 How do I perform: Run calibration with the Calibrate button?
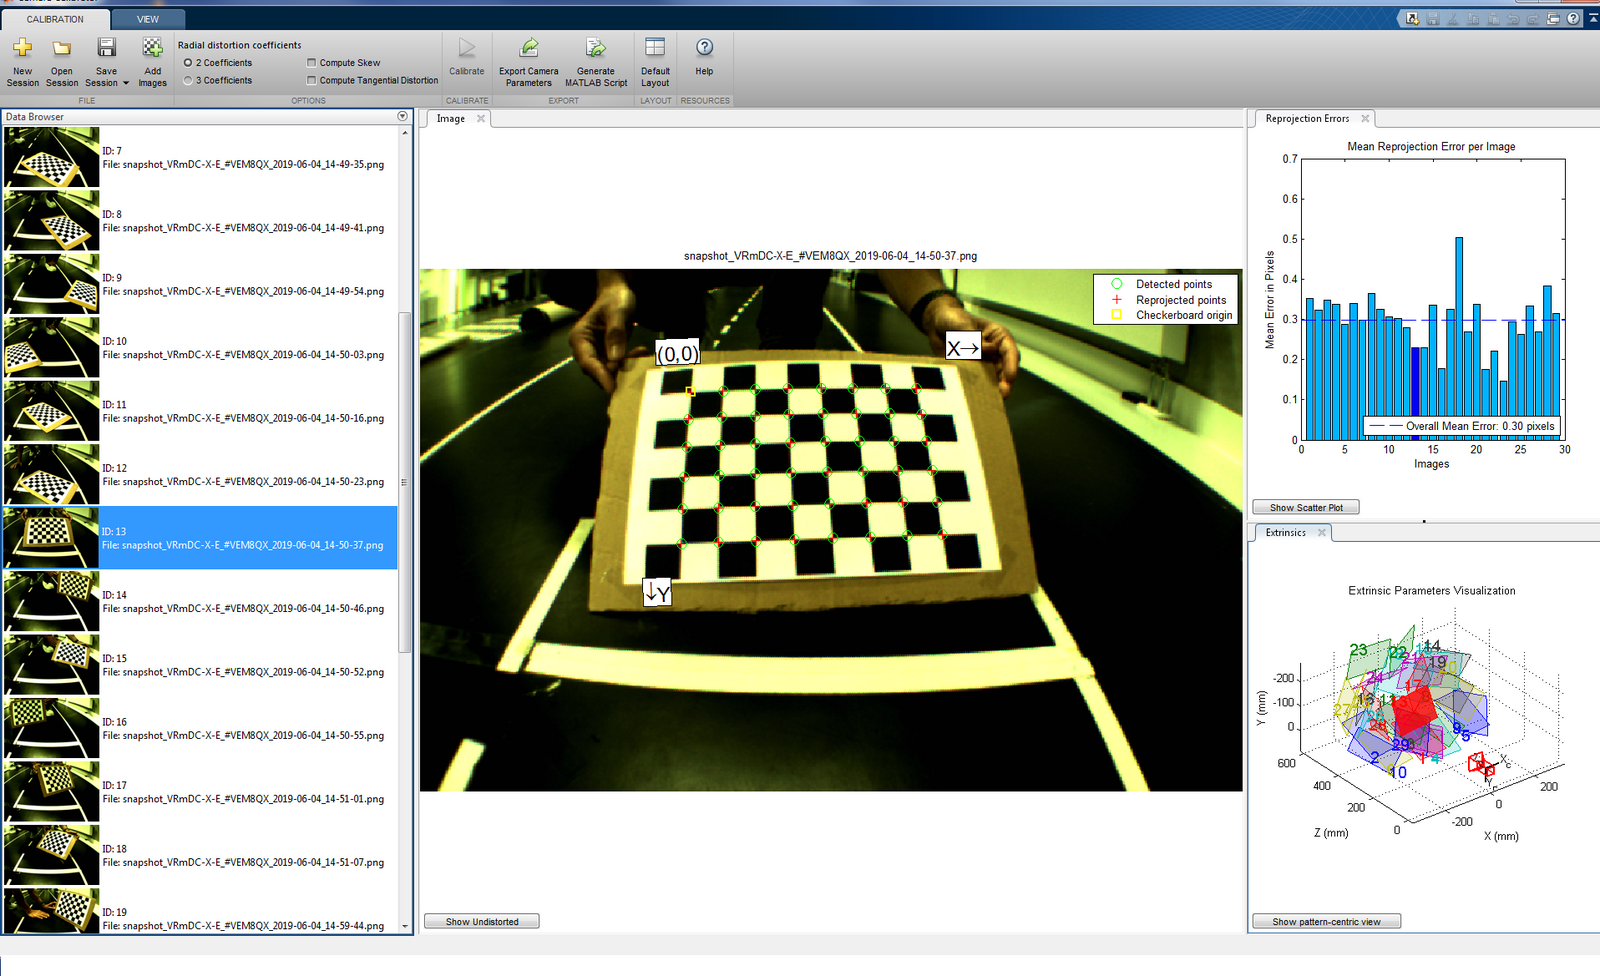466,50
